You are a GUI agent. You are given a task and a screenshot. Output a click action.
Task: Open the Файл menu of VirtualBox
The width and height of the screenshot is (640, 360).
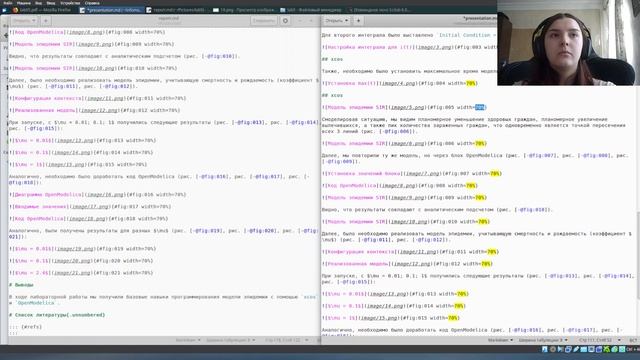(8, 3)
